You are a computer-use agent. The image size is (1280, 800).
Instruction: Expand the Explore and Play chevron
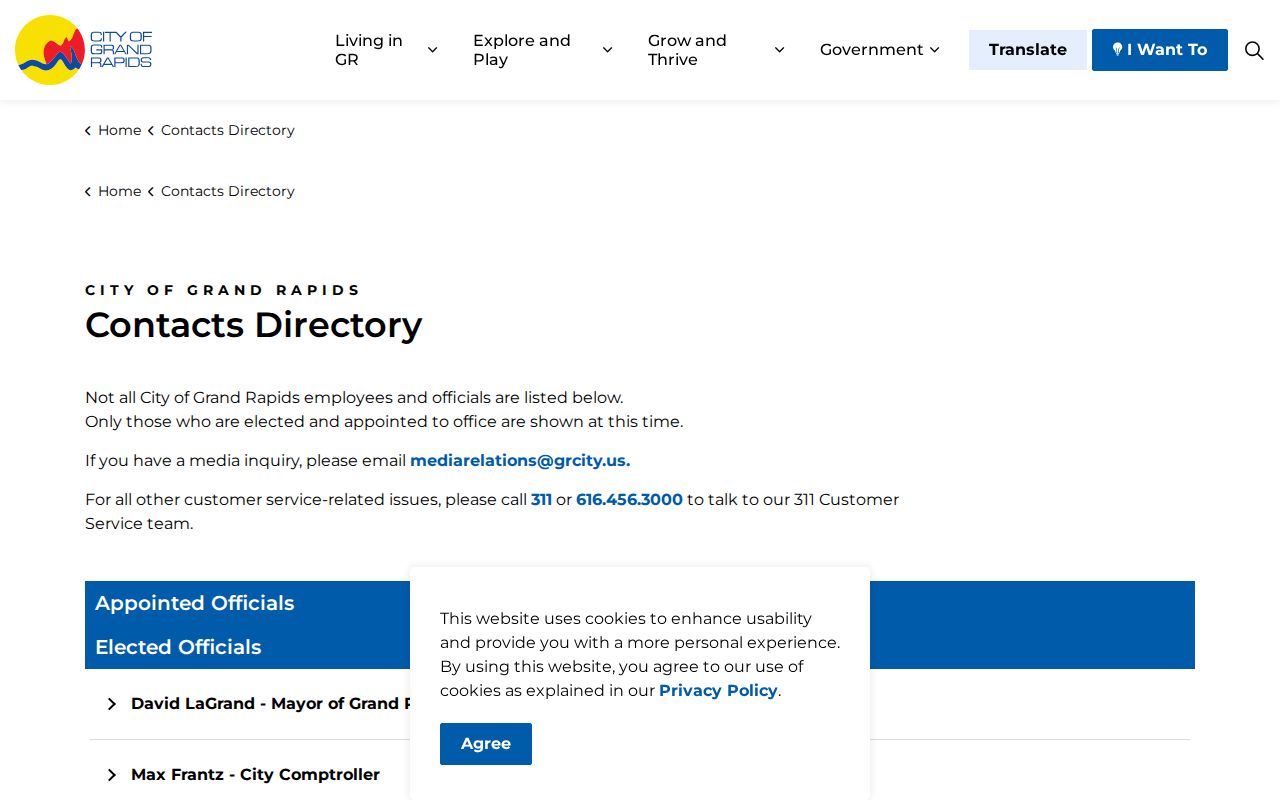point(607,50)
